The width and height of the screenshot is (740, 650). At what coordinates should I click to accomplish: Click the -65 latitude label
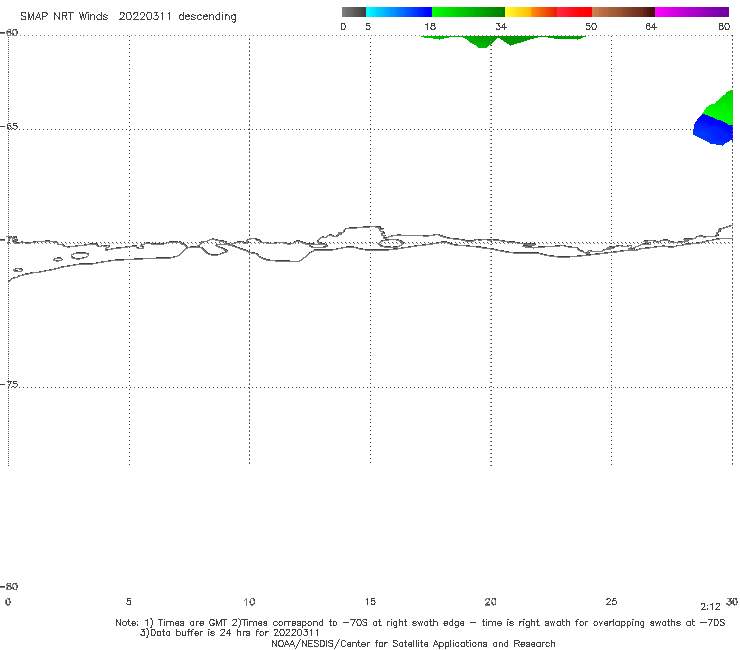coord(9,127)
